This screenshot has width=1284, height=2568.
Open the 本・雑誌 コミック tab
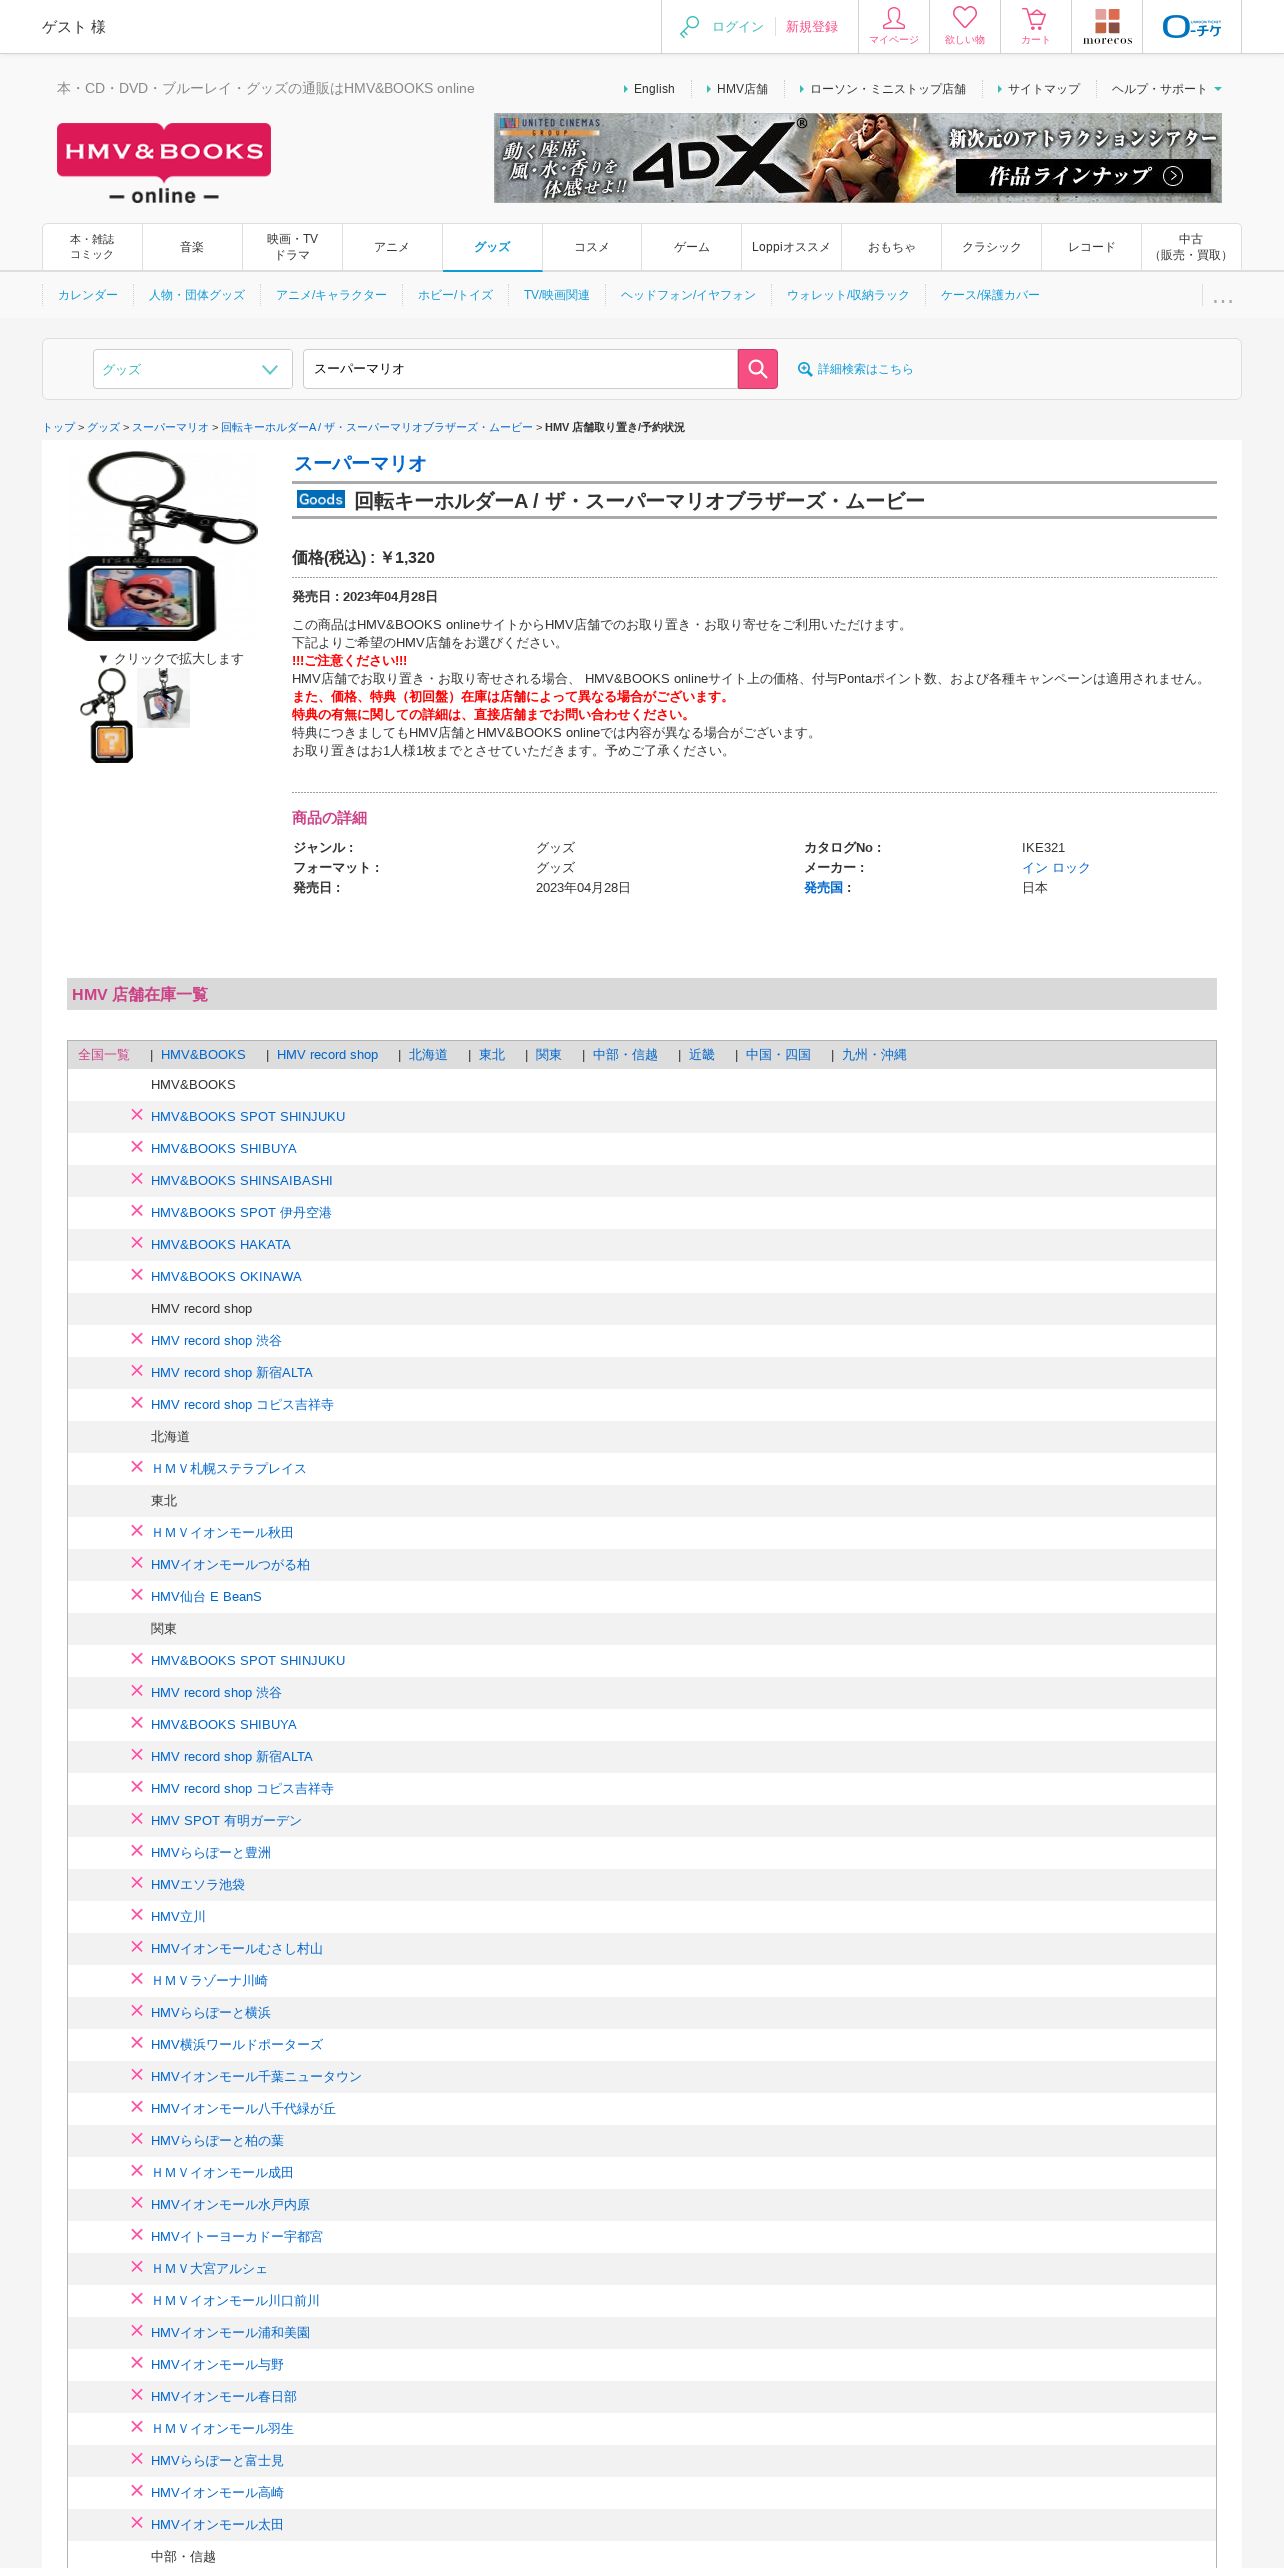pyautogui.click(x=92, y=247)
